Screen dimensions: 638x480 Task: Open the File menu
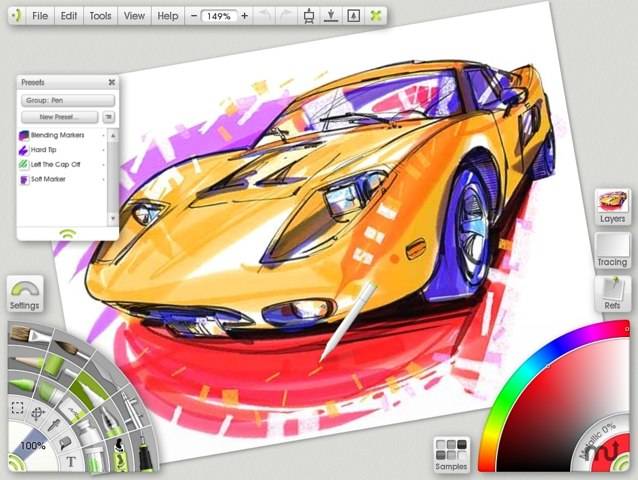click(x=40, y=16)
